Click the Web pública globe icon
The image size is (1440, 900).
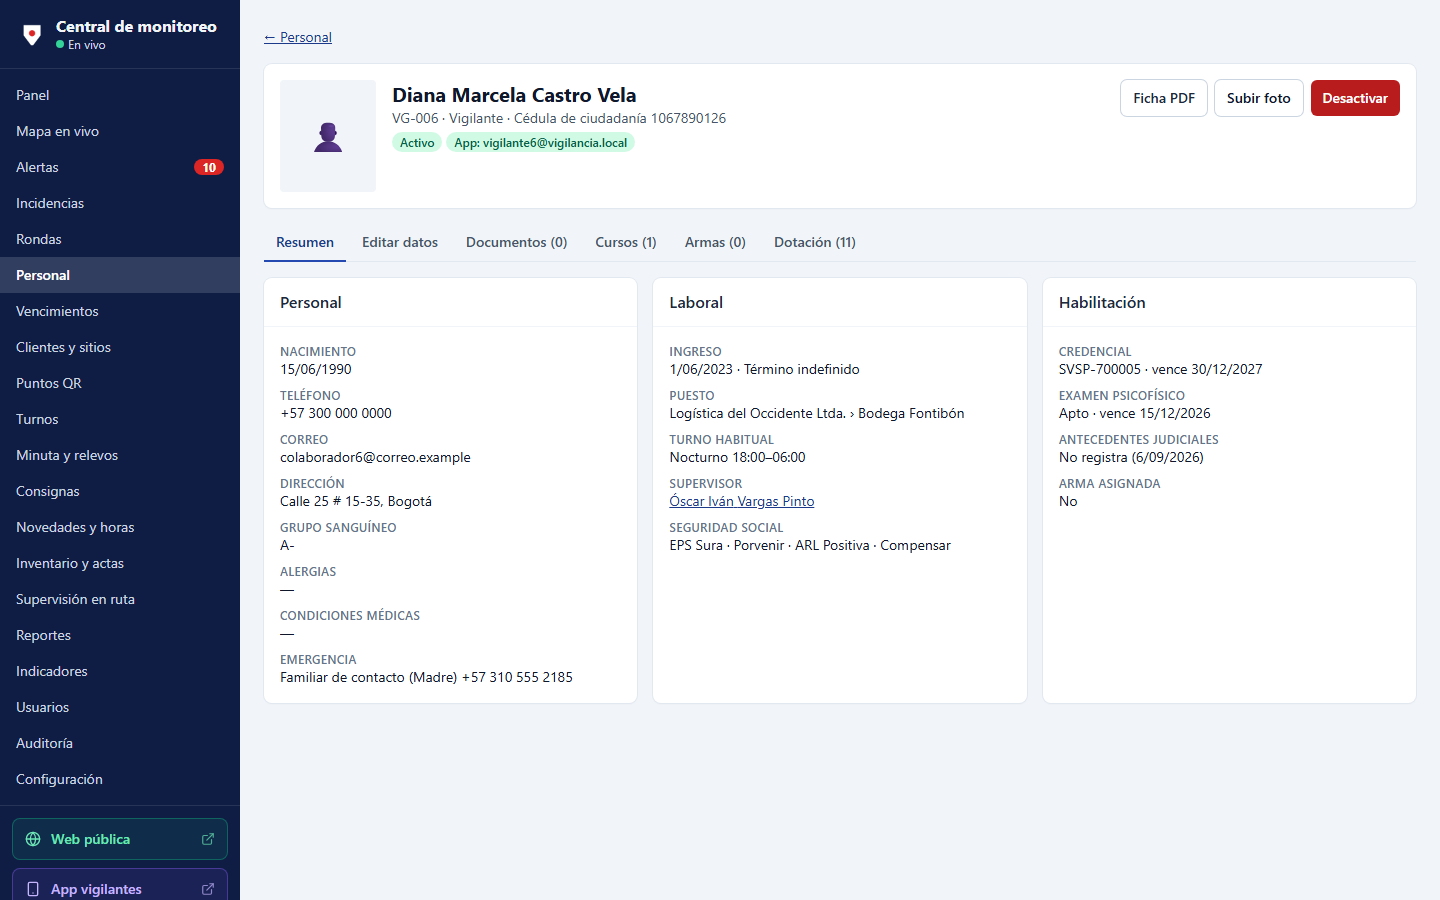33,839
